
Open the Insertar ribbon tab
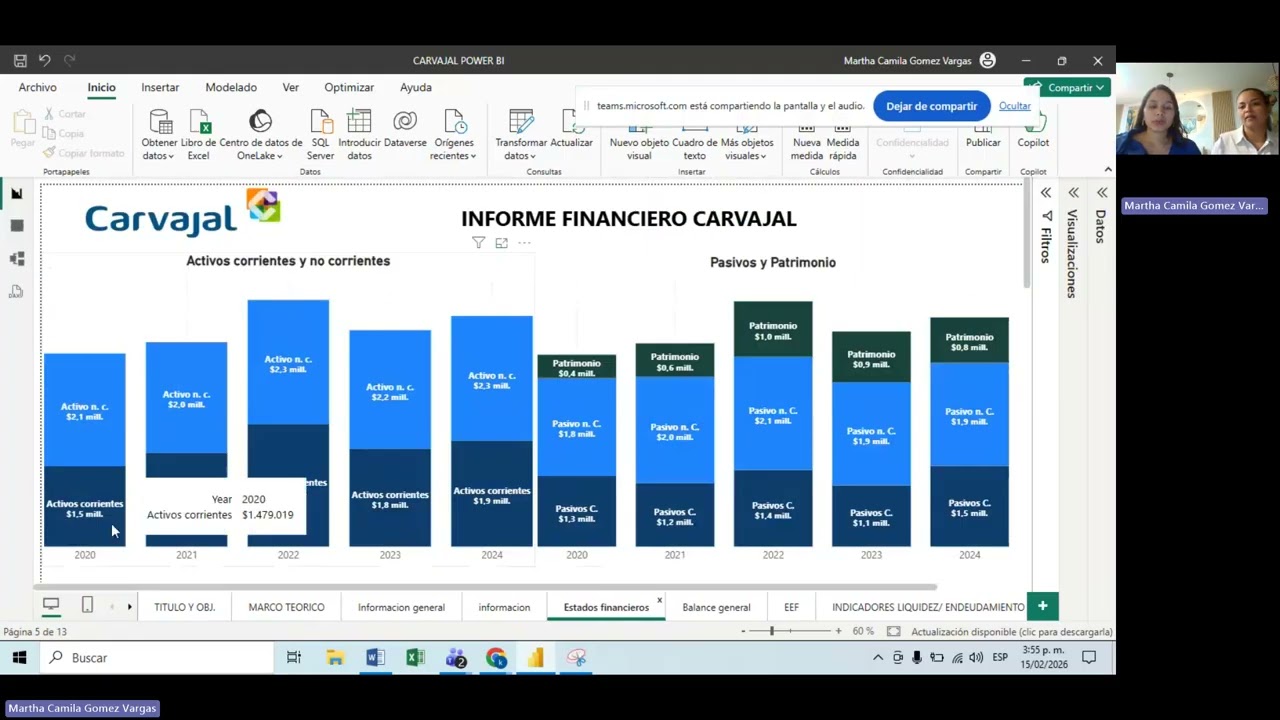pos(160,88)
